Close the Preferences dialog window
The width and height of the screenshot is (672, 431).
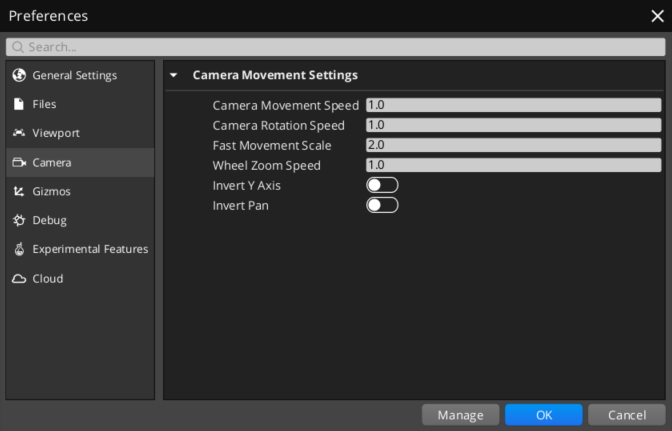(656, 16)
